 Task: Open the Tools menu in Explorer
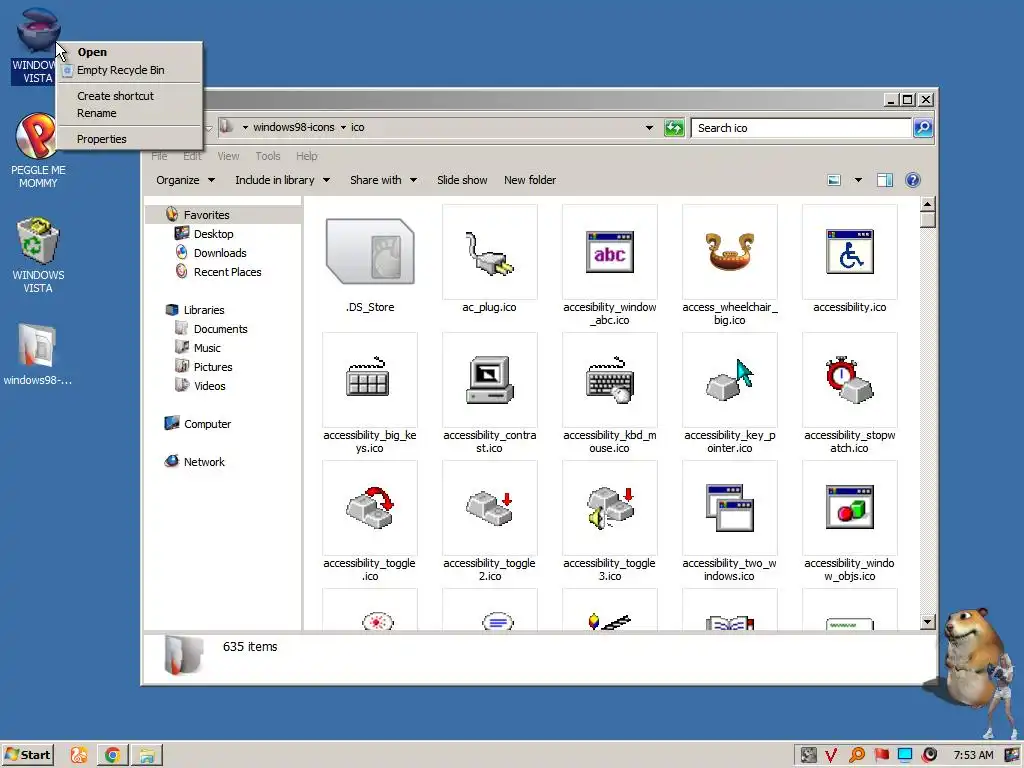(x=268, y=156)
